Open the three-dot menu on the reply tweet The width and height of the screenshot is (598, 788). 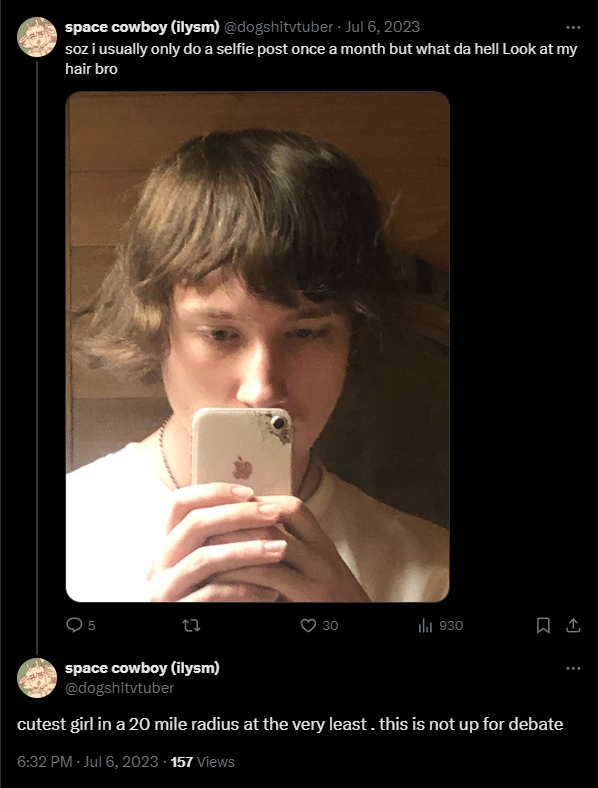pos(573,668)
